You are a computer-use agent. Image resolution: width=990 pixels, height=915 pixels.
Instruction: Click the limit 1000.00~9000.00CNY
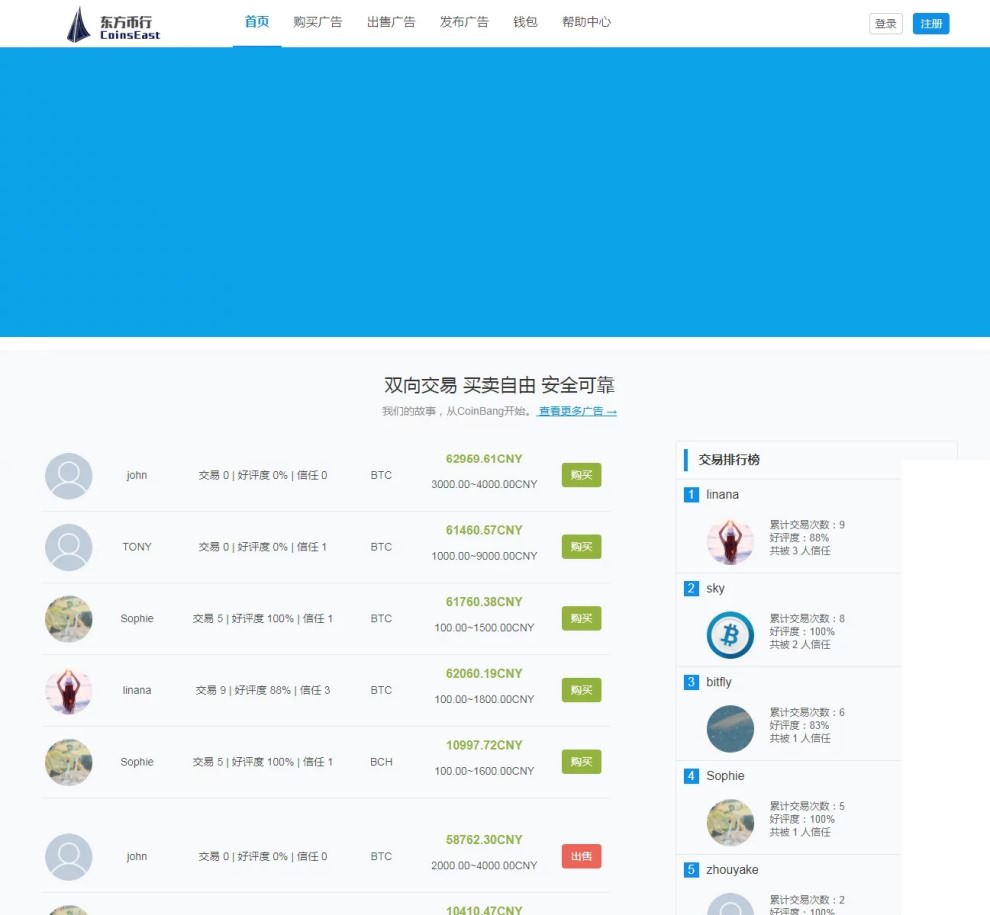click(x=484, y=556)
